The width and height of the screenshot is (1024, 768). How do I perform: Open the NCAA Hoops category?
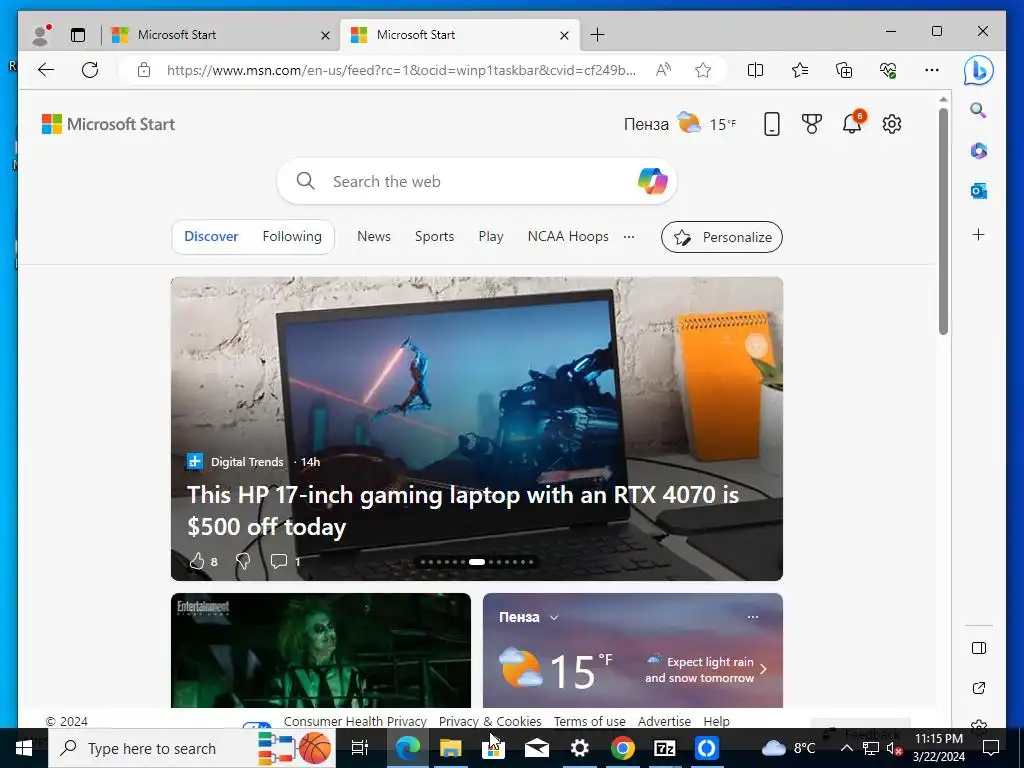click(568, 236)
